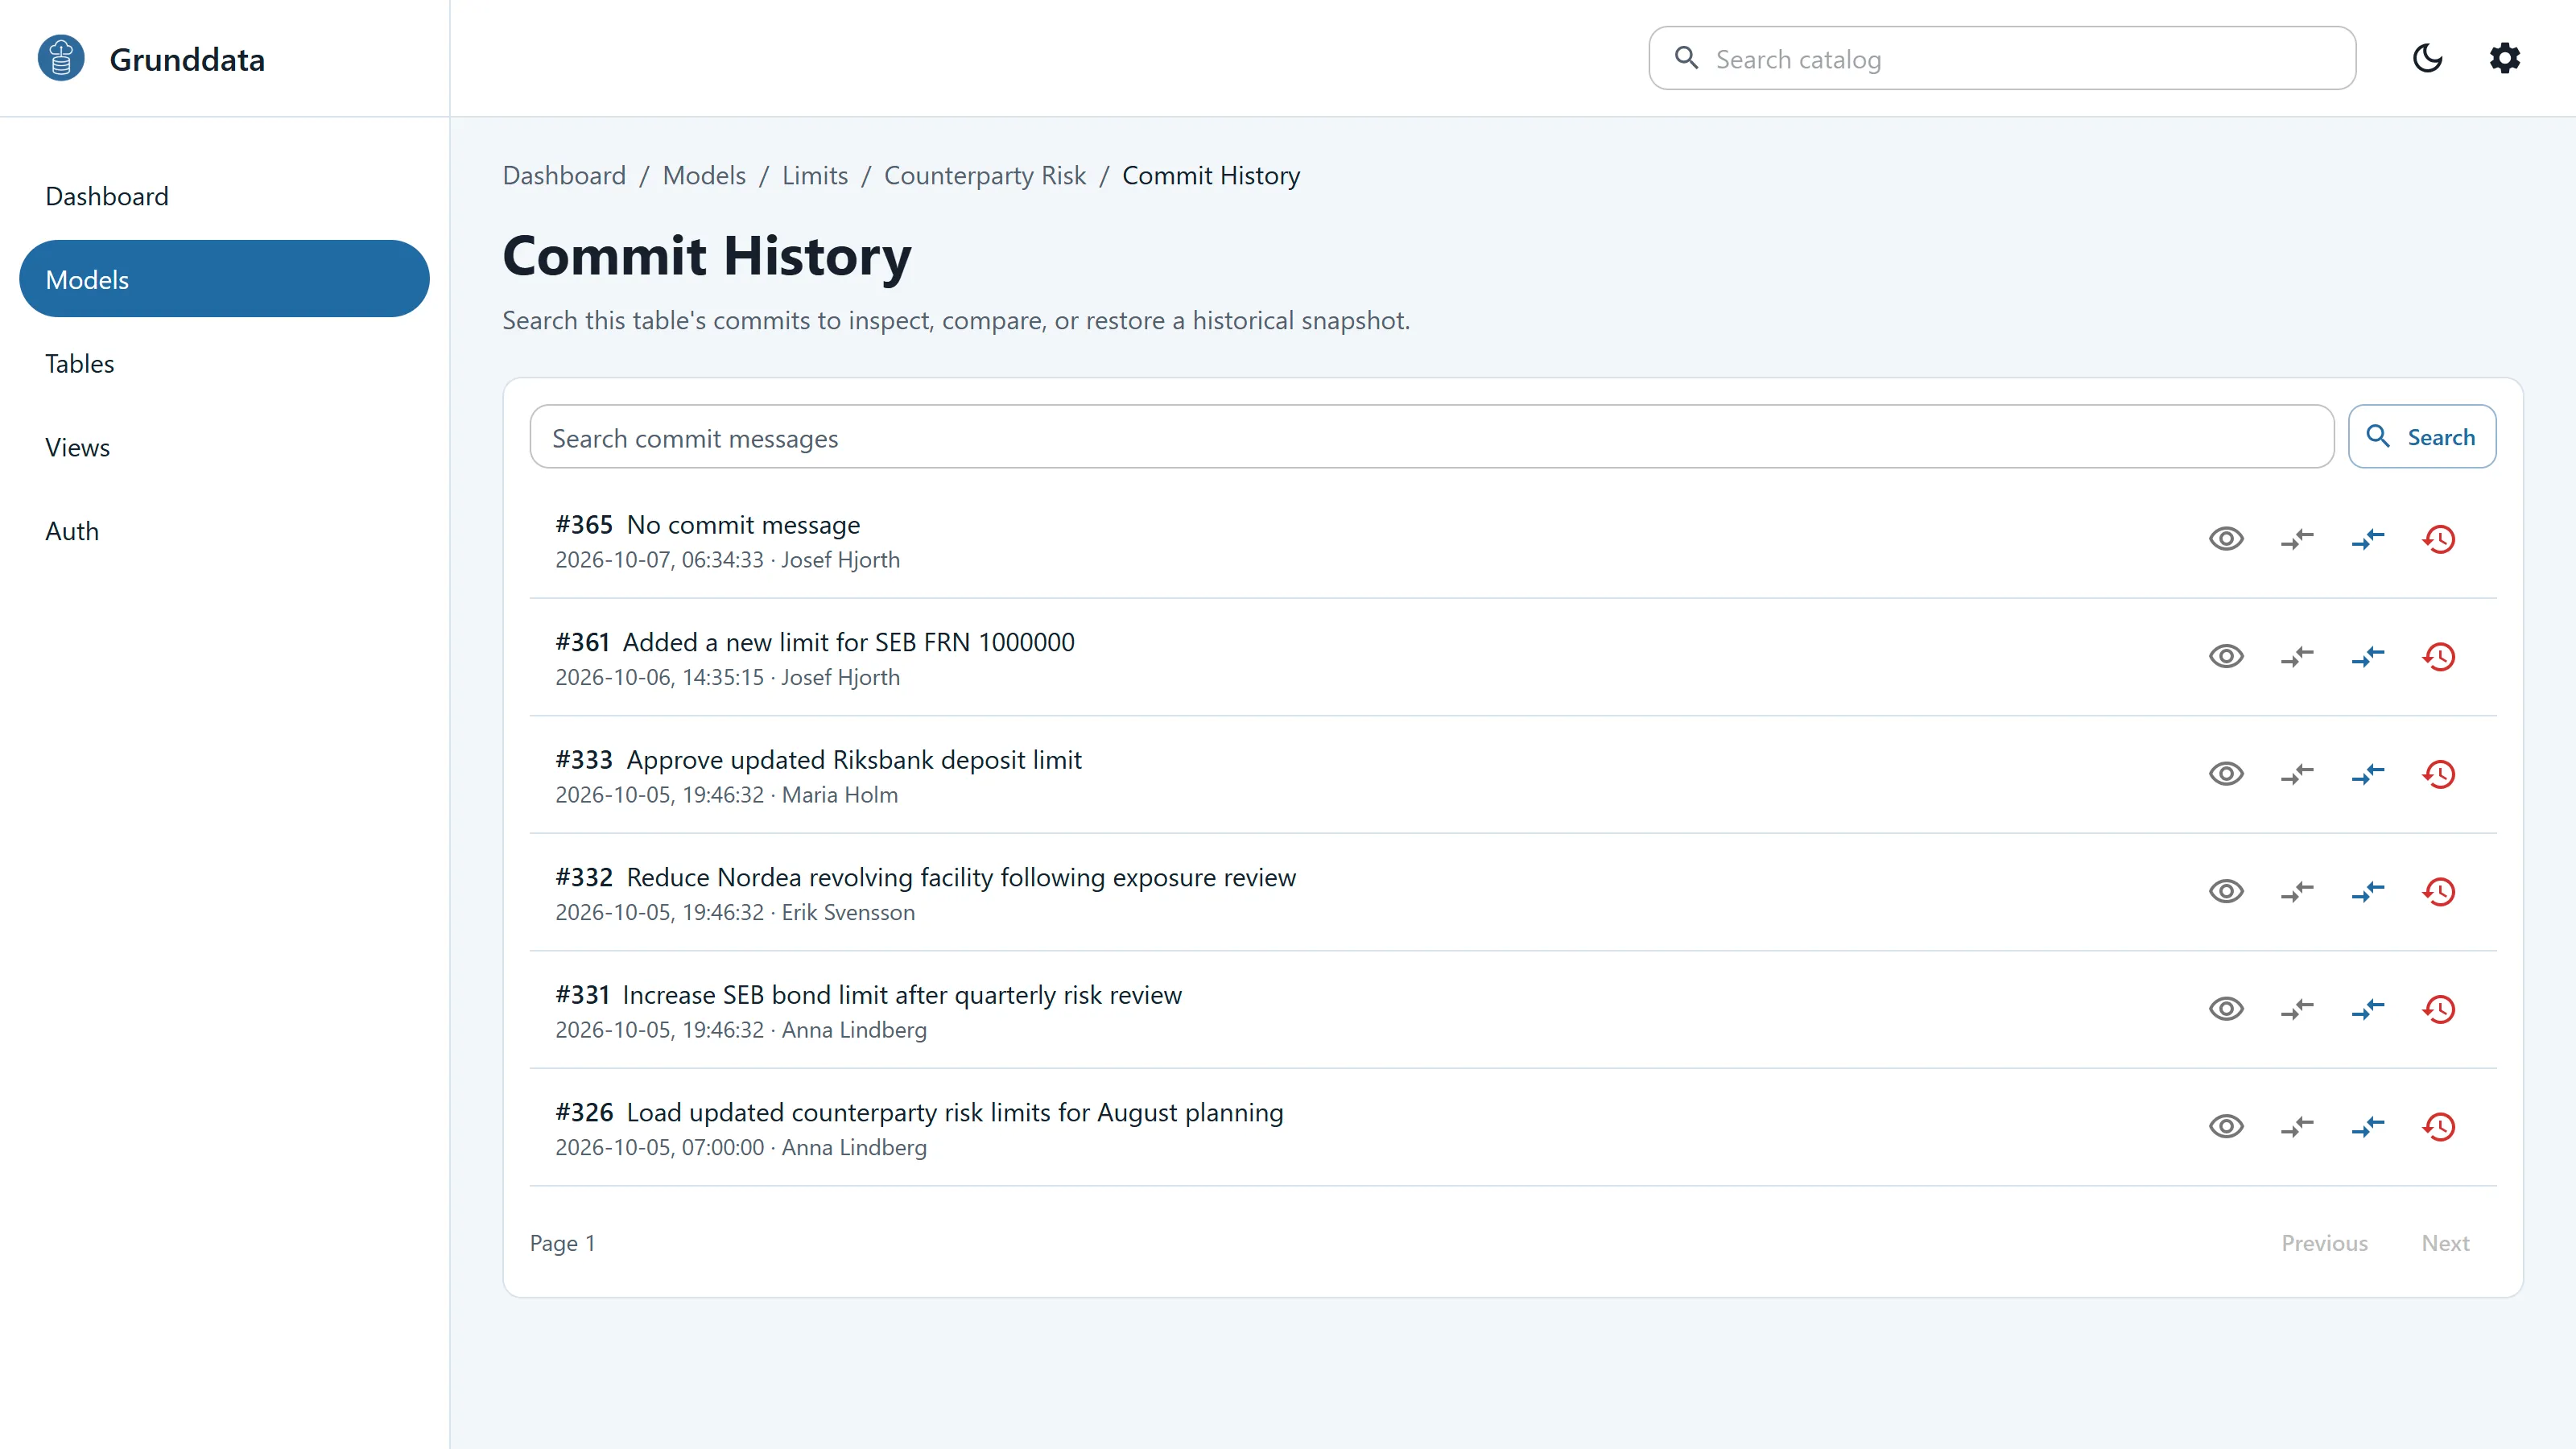Focus the Search commit messages field
This screenshot has height=1449, width=2576.
point(1431,436)
